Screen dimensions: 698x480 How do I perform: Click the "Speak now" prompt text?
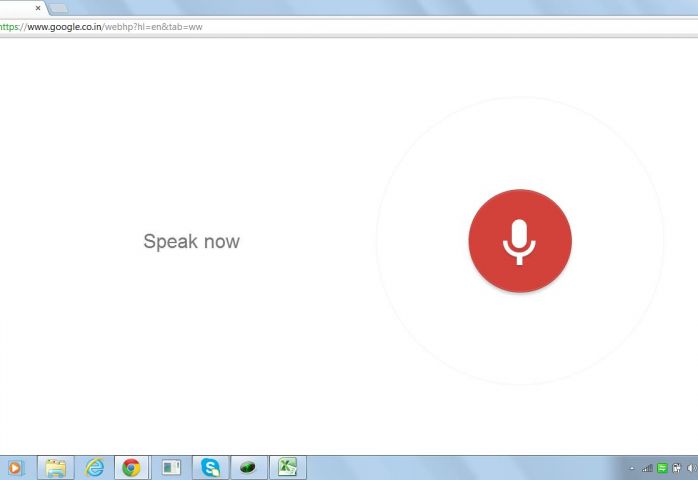(x=191, y=241)
